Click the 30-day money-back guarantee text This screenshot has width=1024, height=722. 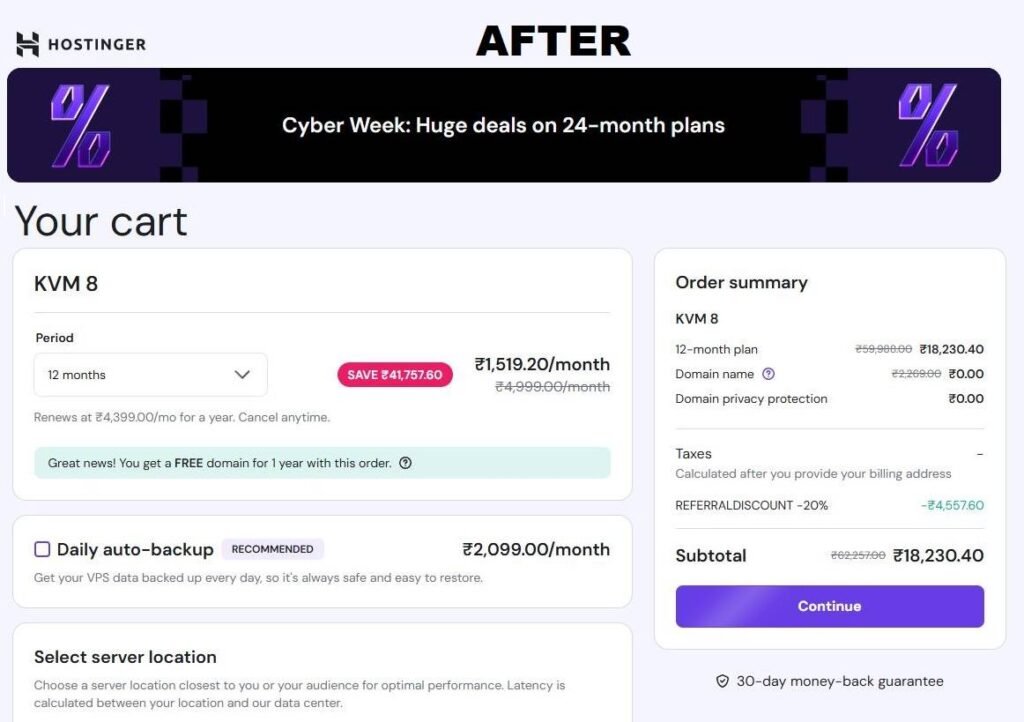click(840, 681)
